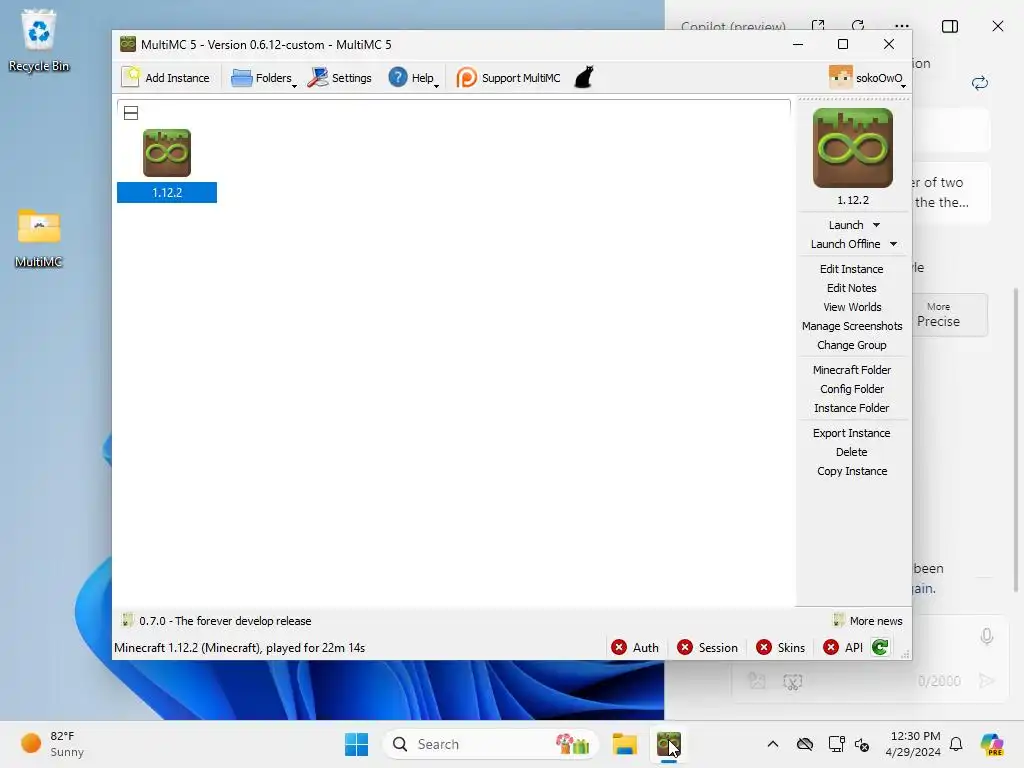Click Copy Instance
Viewport: 1024px width, 768px height.
852,471
